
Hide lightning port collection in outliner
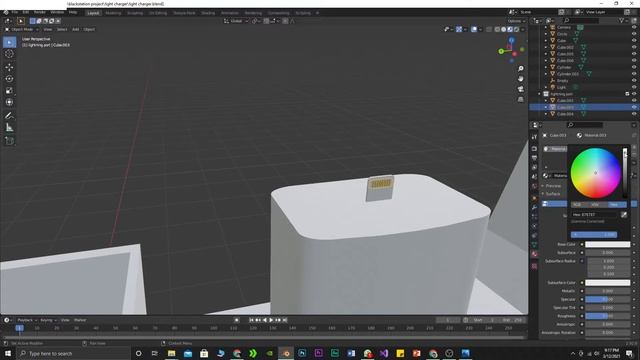pyautogui.click(x=634, y=94)
